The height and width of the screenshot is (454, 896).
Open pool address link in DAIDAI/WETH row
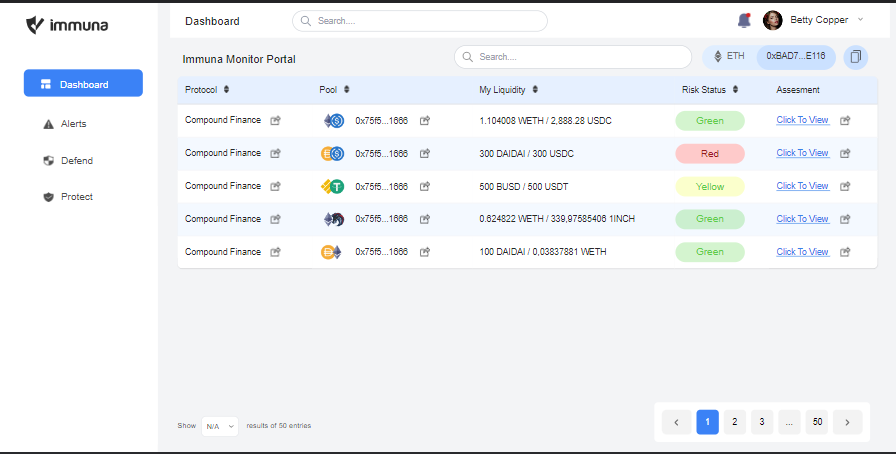tap(425, 252)
